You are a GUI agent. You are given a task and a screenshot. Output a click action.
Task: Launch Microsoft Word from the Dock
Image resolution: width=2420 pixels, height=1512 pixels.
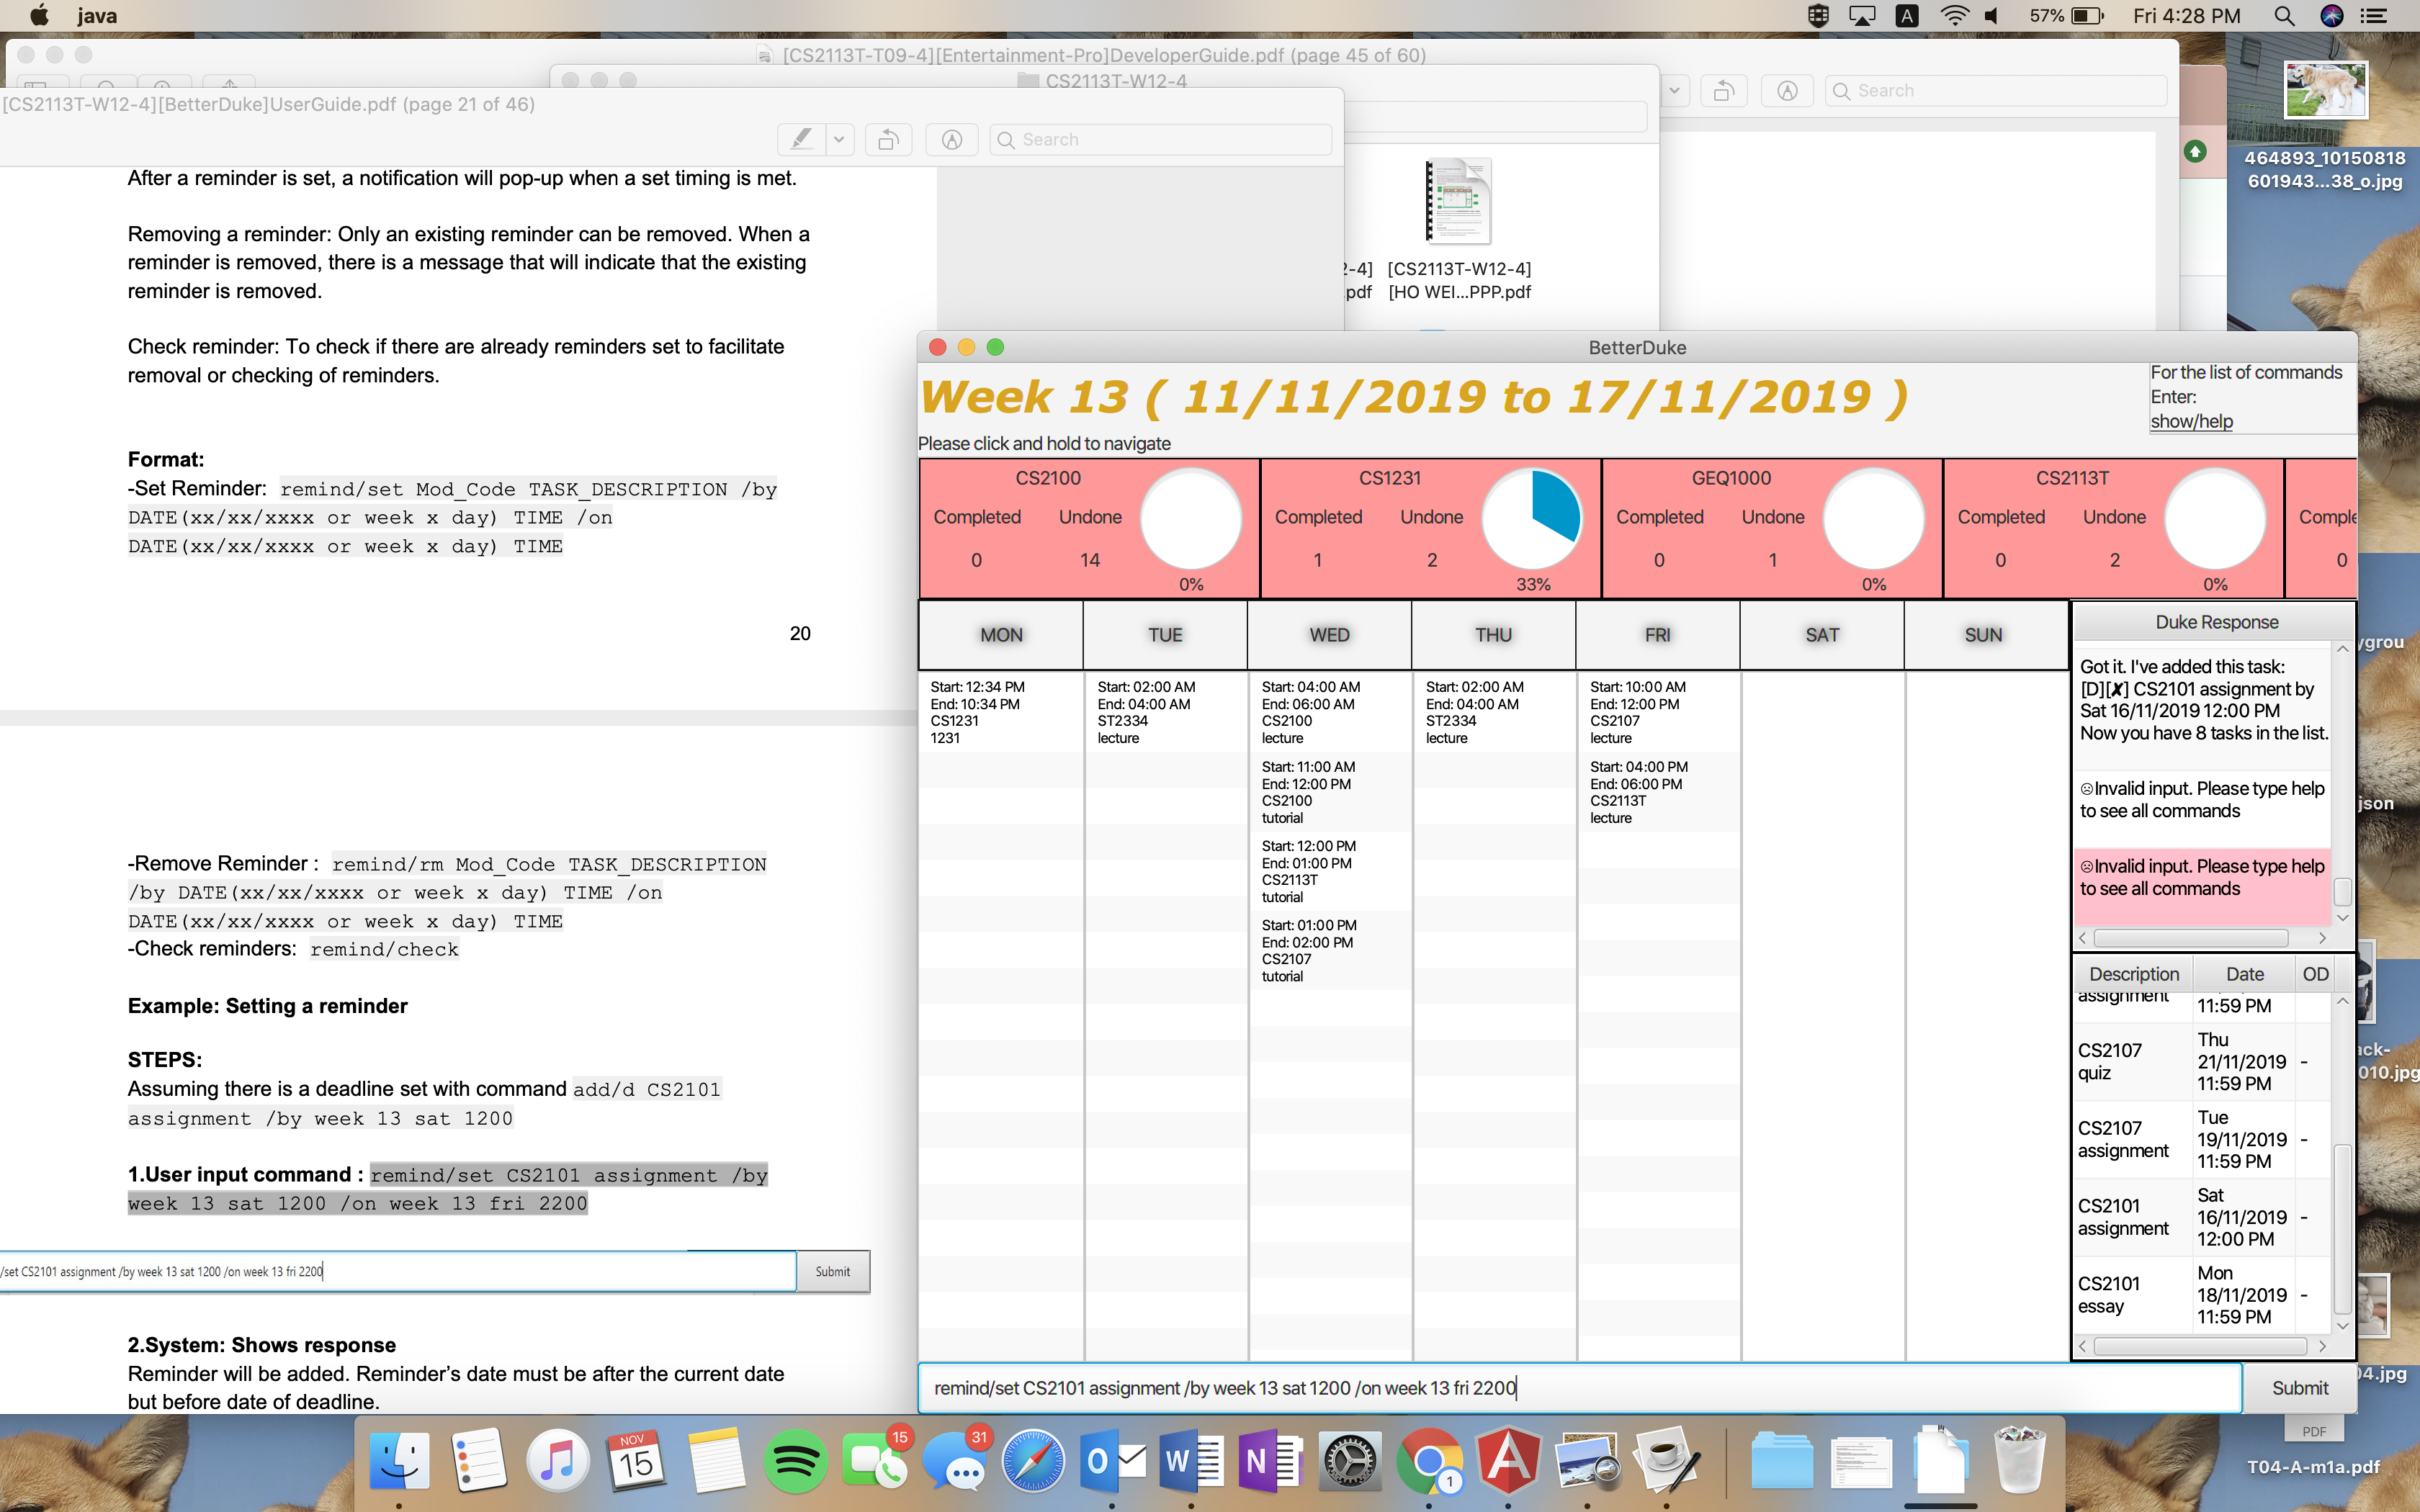[x=1192, y=1462]
